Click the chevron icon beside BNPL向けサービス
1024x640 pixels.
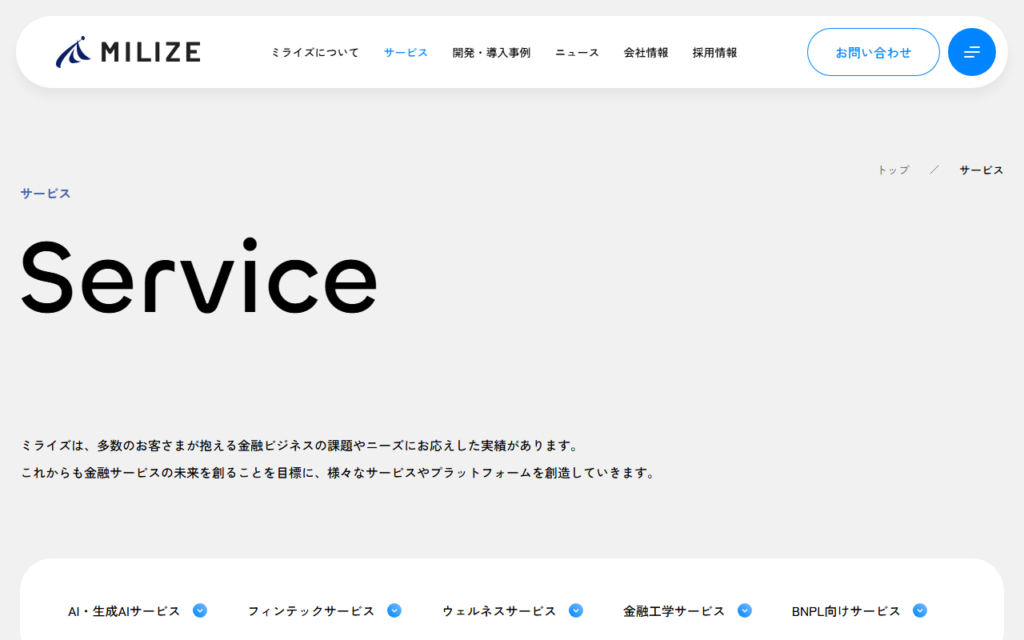point(920,611)
